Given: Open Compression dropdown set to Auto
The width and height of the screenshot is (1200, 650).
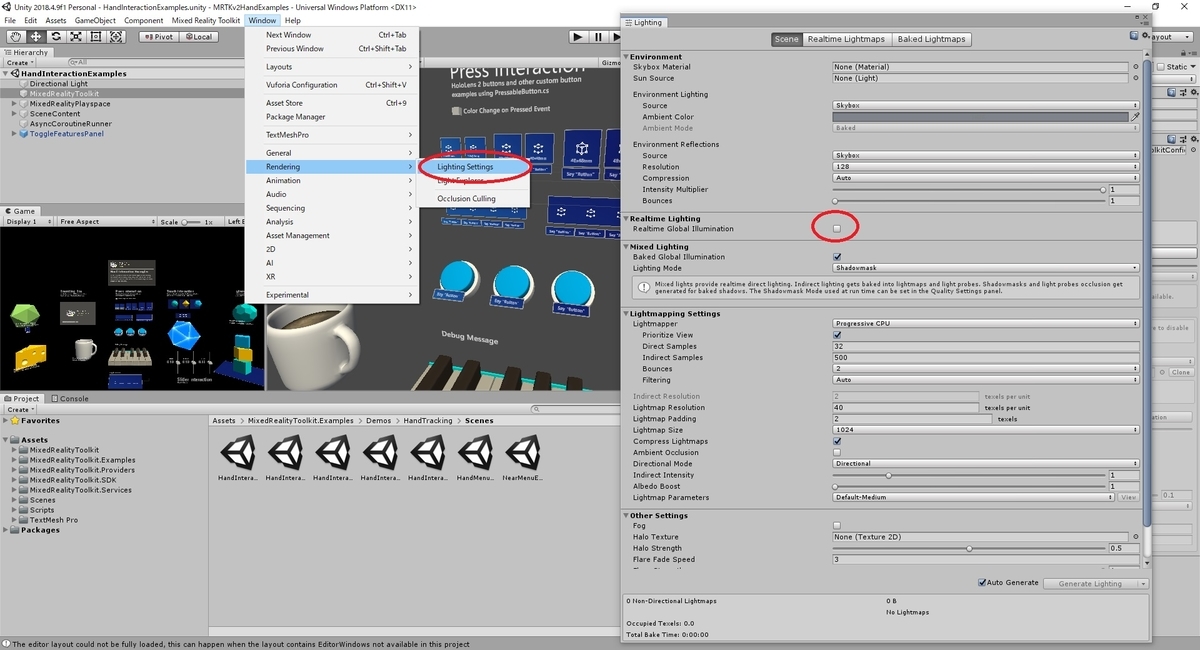Looking at the screenshot, I should [x=986, y=178].
